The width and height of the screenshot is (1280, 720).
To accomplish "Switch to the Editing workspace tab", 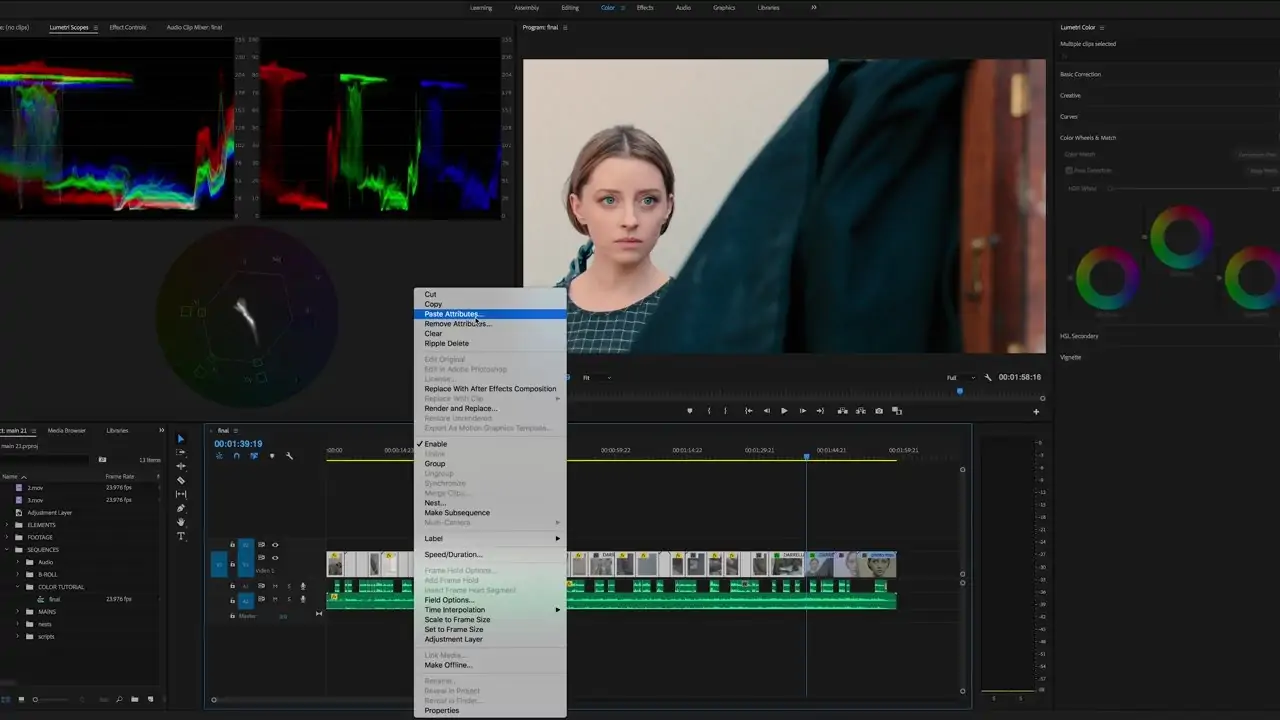I will [x=570, y=8].
